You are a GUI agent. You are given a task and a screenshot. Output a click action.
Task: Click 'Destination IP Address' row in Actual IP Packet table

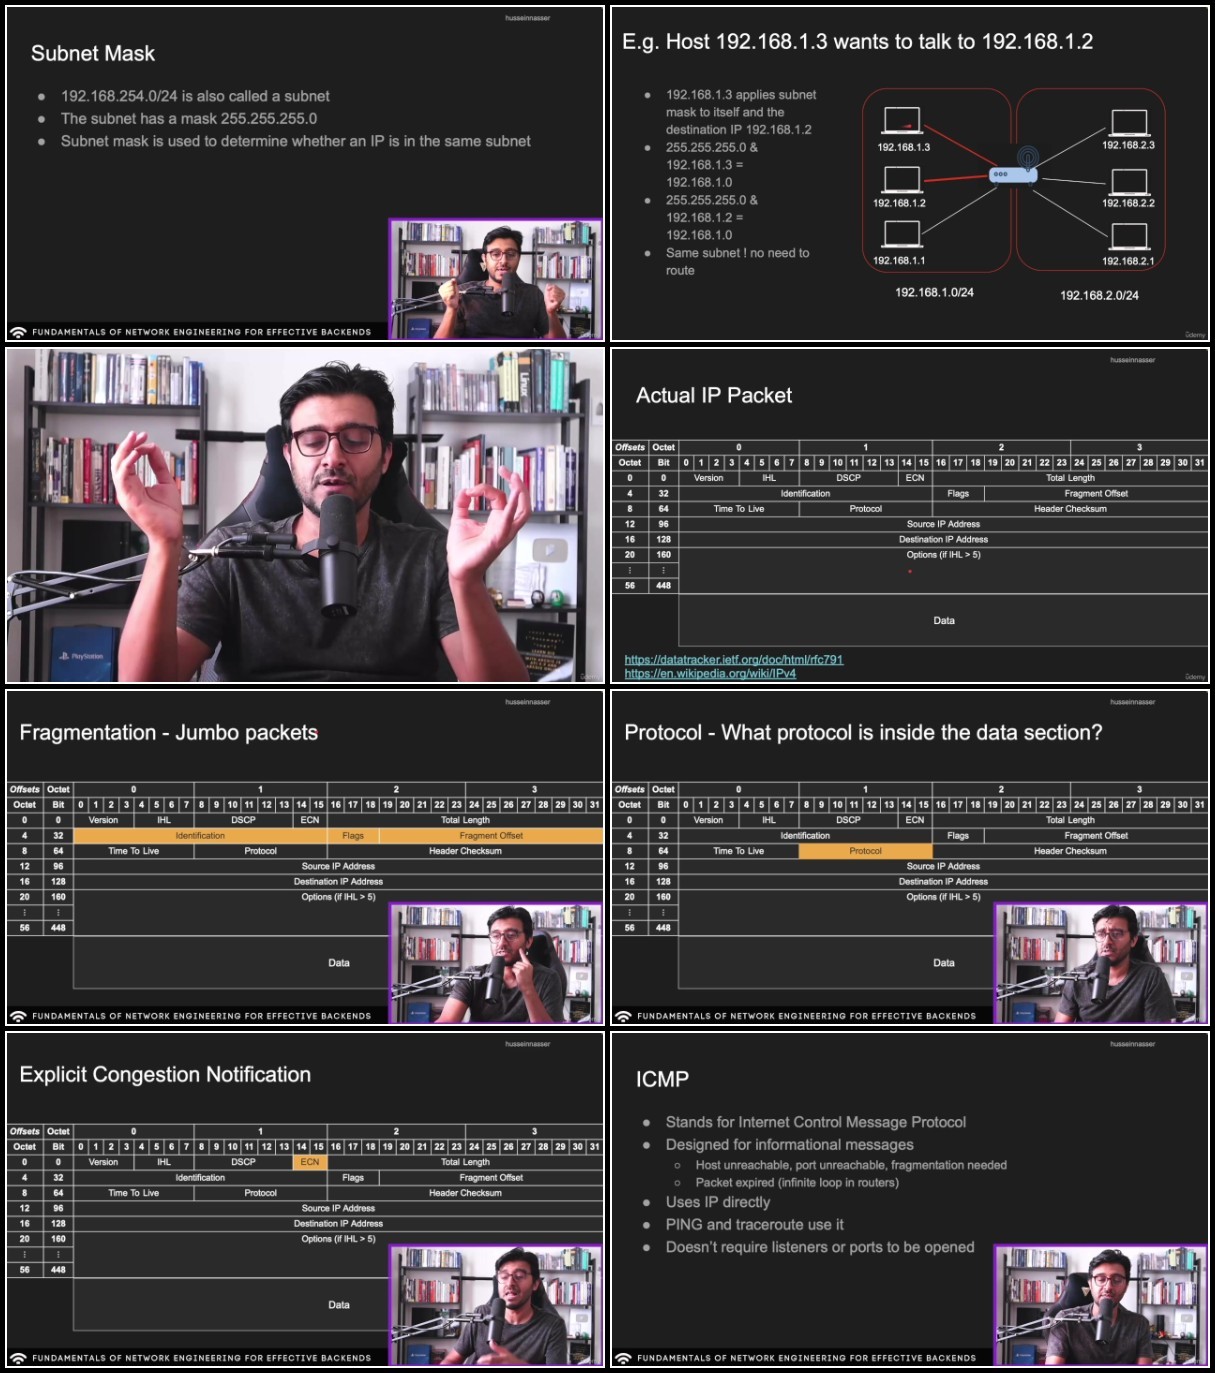[x=943, y=540]
